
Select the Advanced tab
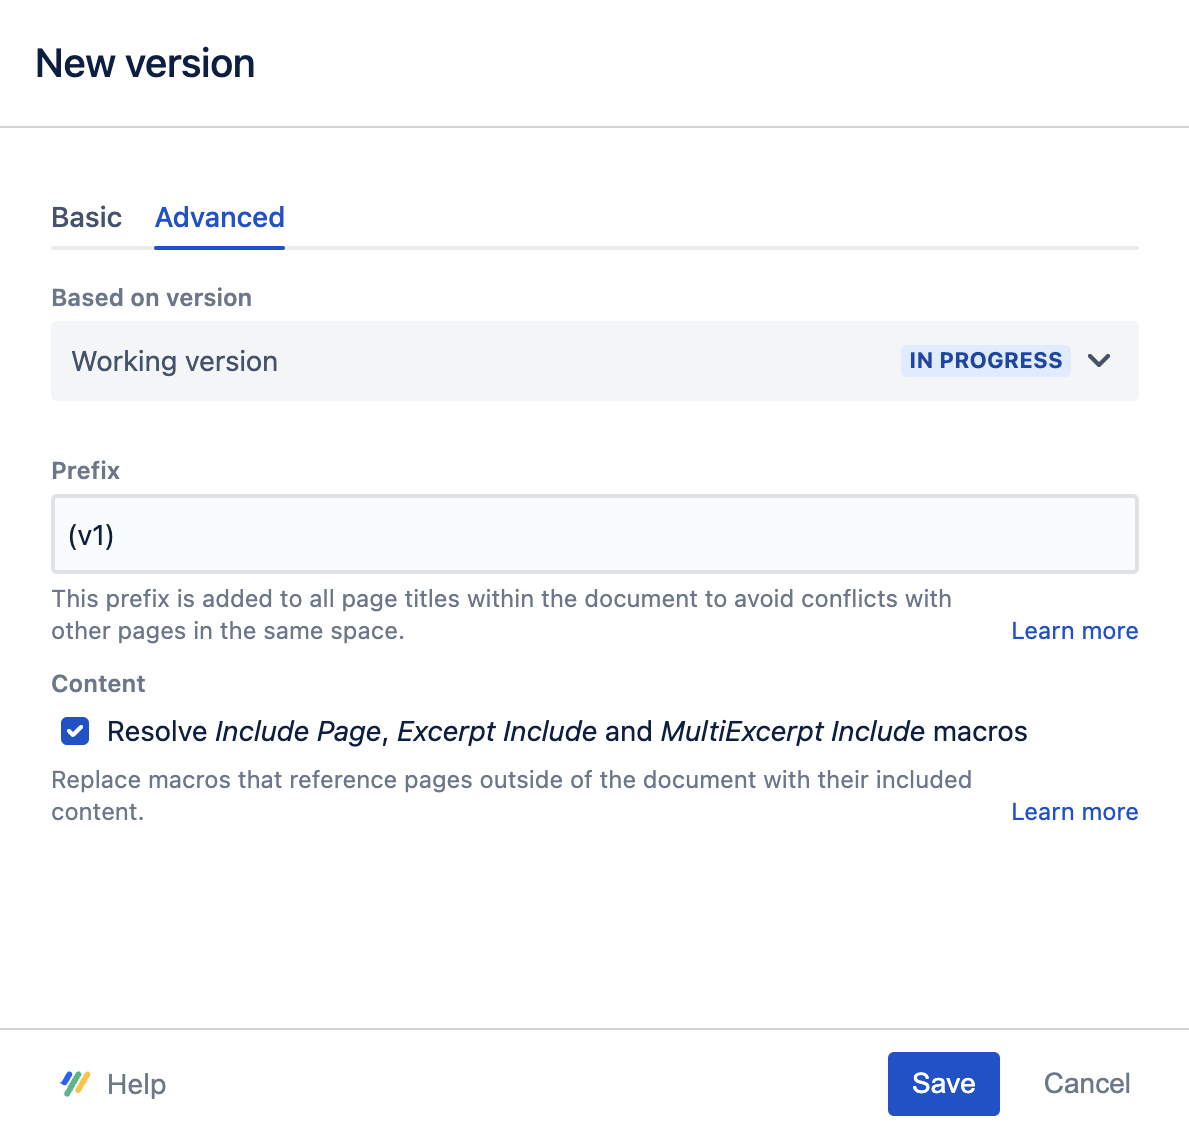pyautogui.click(x=220, y=218)
